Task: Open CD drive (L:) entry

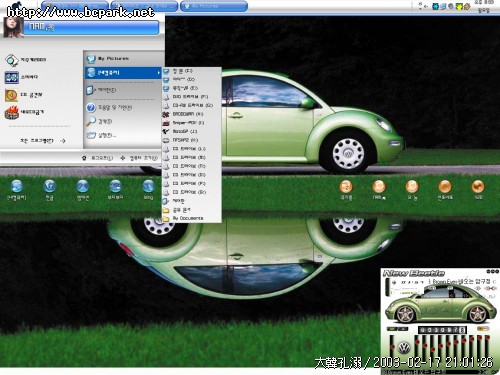Action: pos(191,149)
